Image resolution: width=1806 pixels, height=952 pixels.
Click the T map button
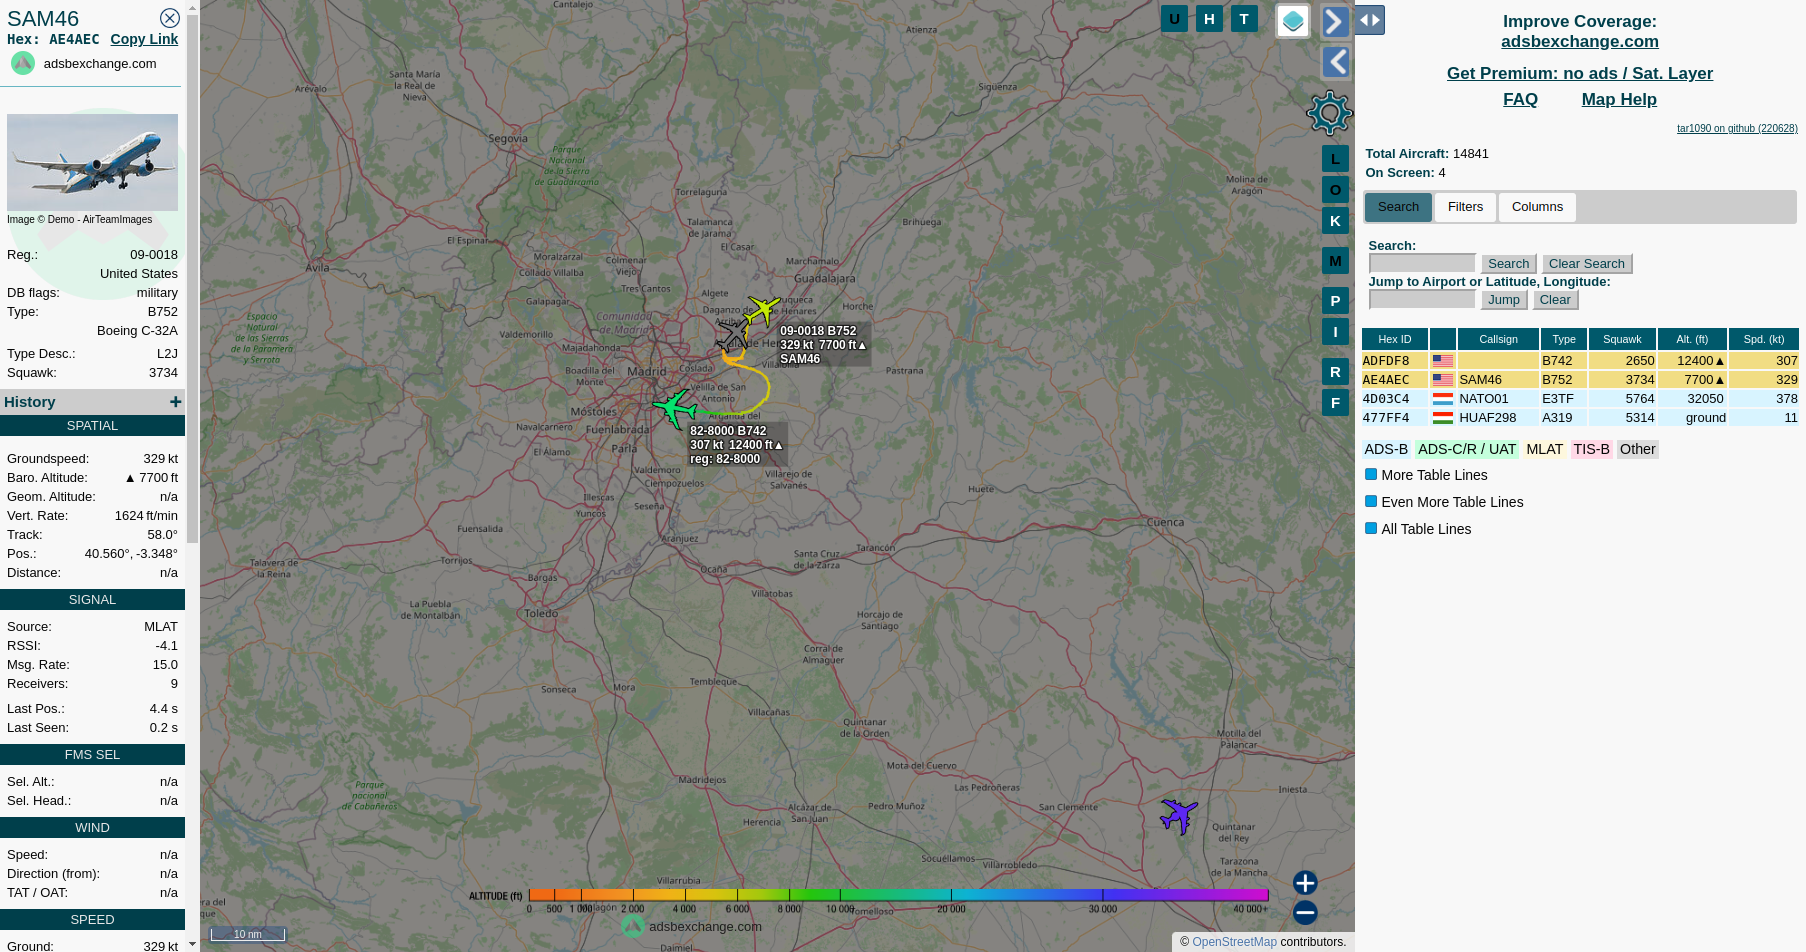(1244, 19)
